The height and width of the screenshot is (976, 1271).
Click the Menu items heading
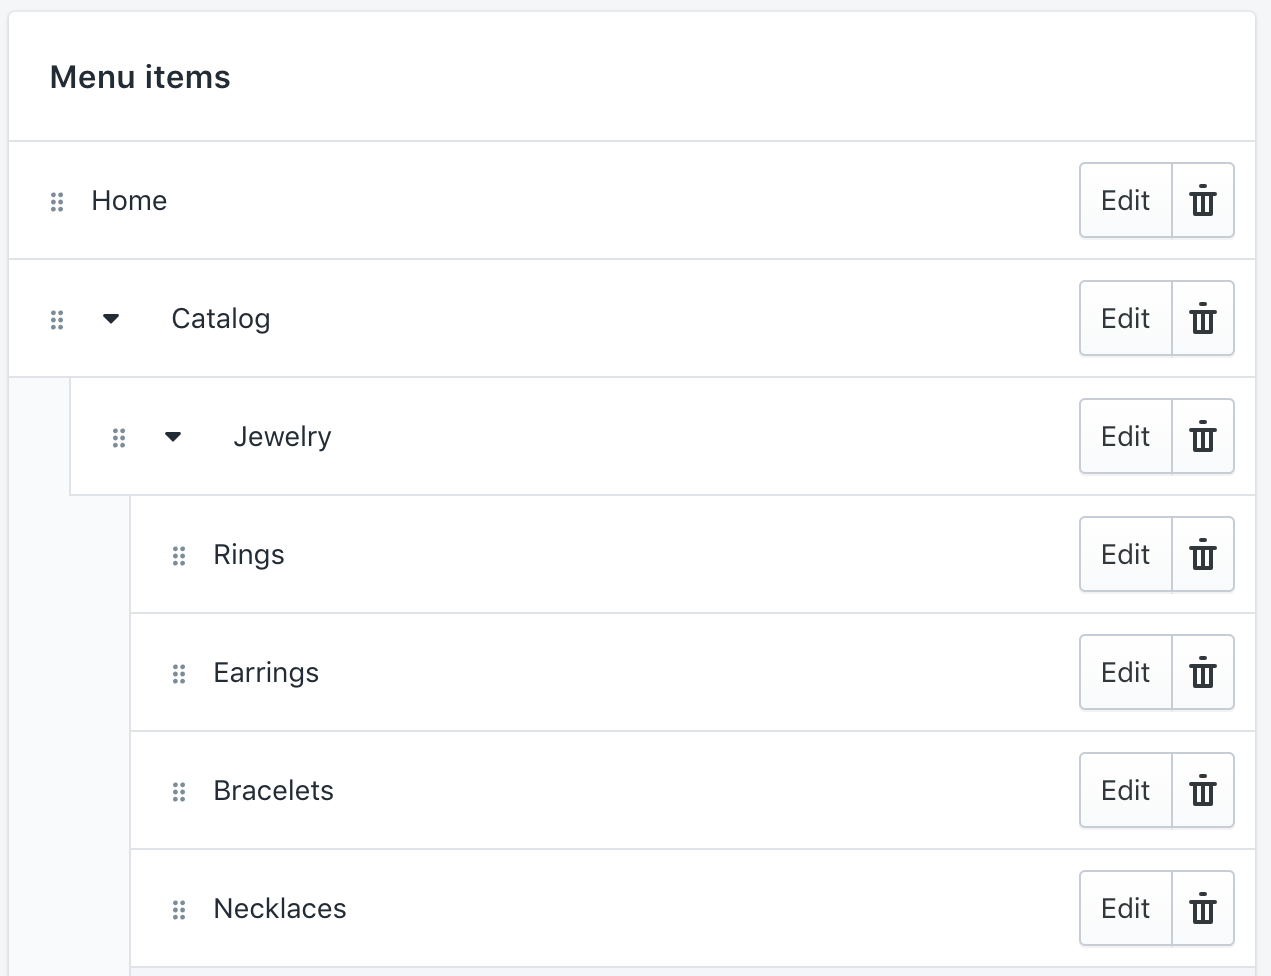tap(140, 77)
